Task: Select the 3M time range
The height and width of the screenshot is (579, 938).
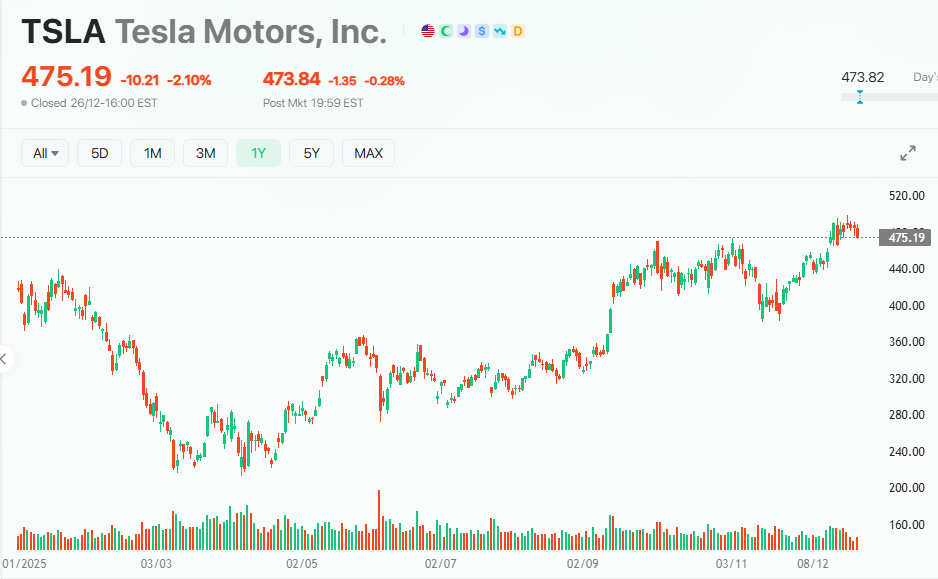Action: coord(205,153)
